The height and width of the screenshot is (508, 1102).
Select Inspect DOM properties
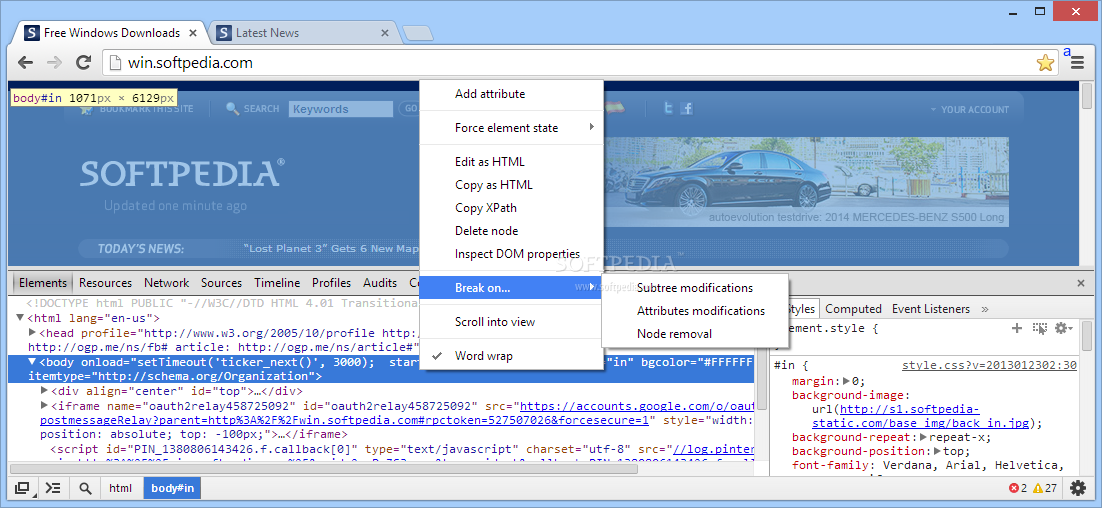click(512, 254)
